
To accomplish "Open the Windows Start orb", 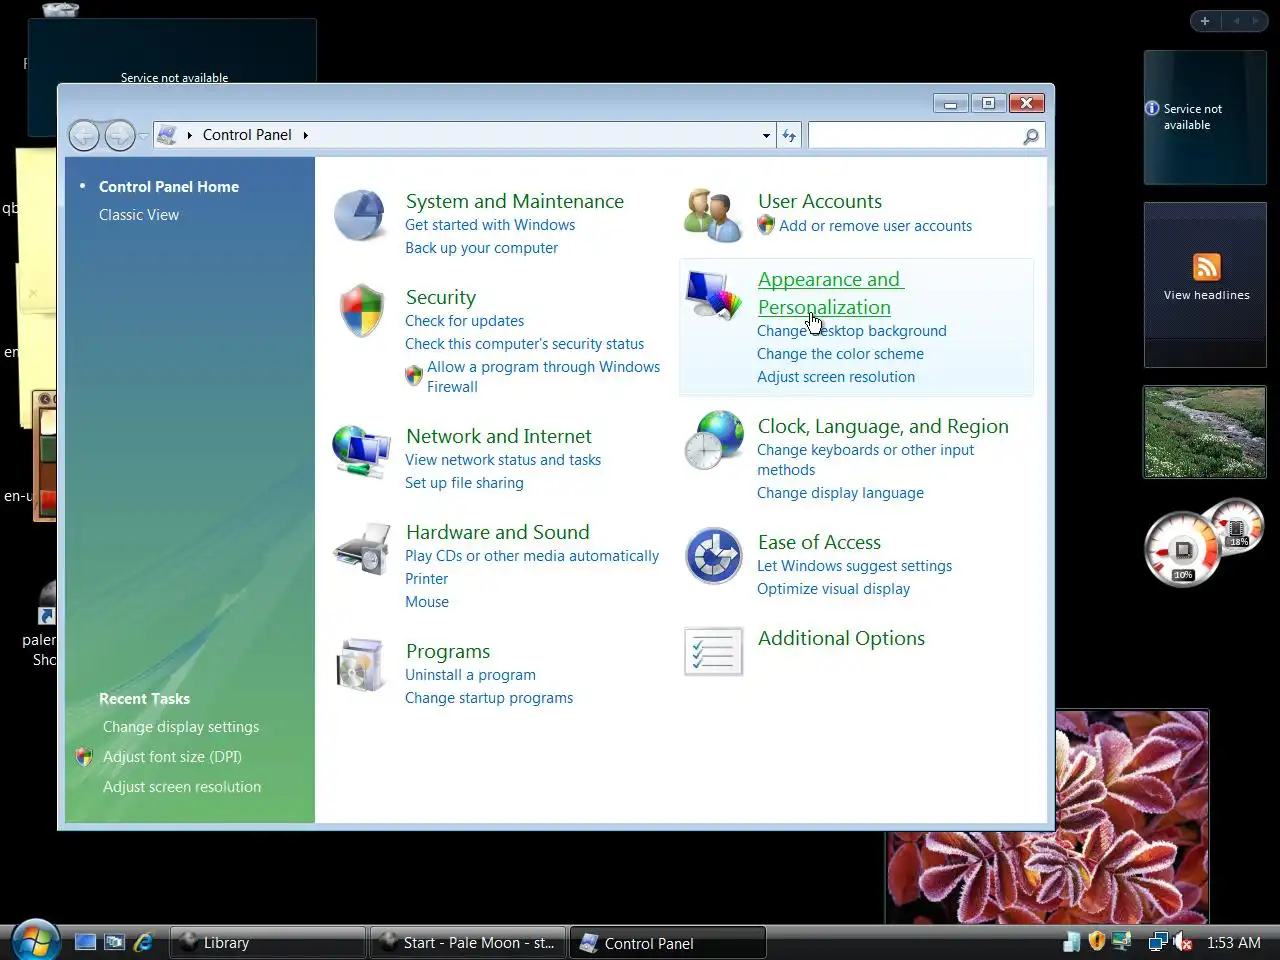I will pyautogui.click(x=36, y=940).
